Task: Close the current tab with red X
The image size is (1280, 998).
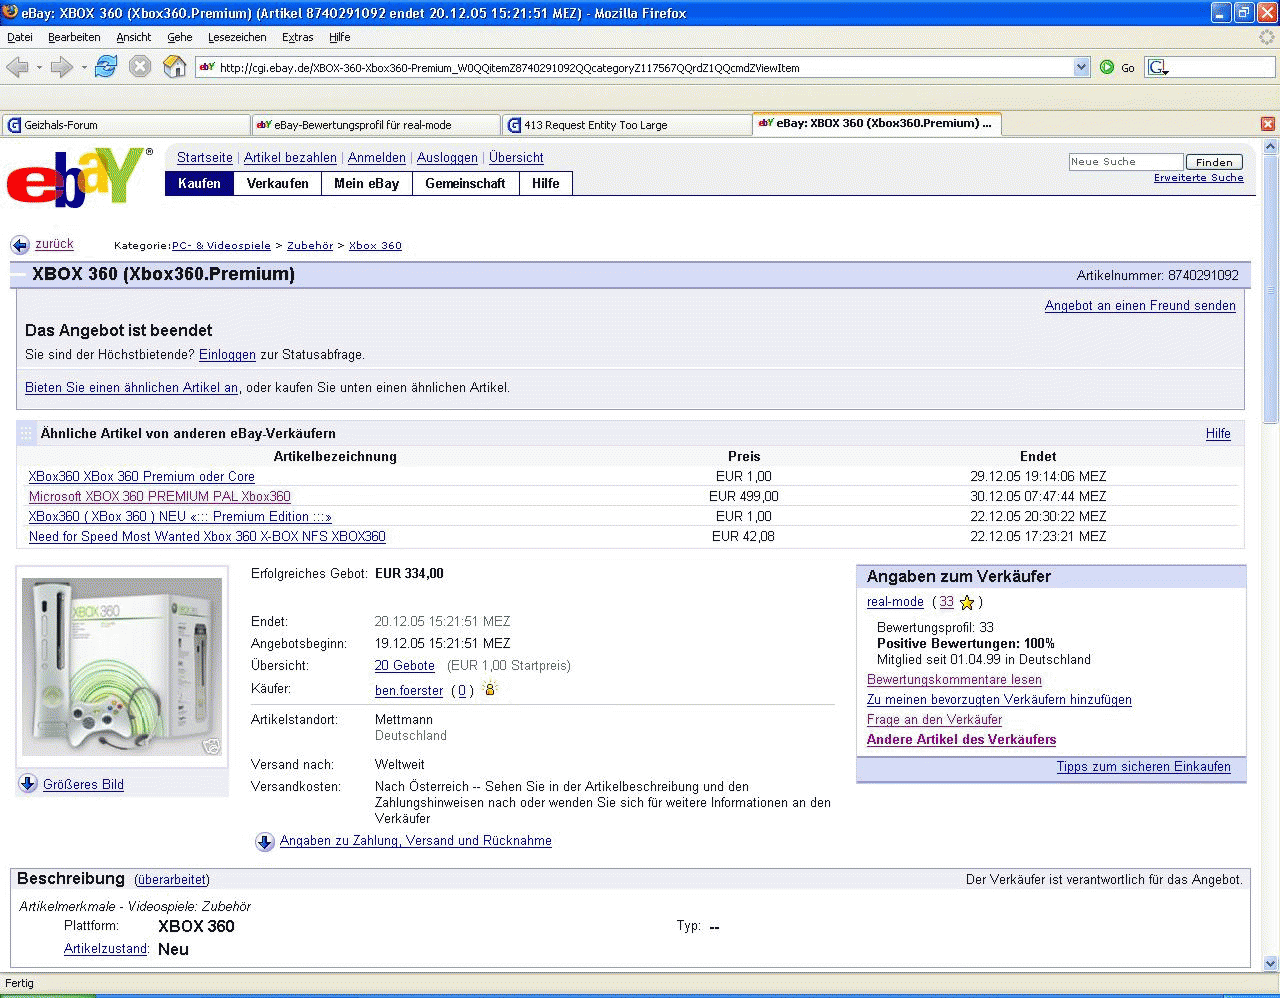Action: (x=1268, y=124)
